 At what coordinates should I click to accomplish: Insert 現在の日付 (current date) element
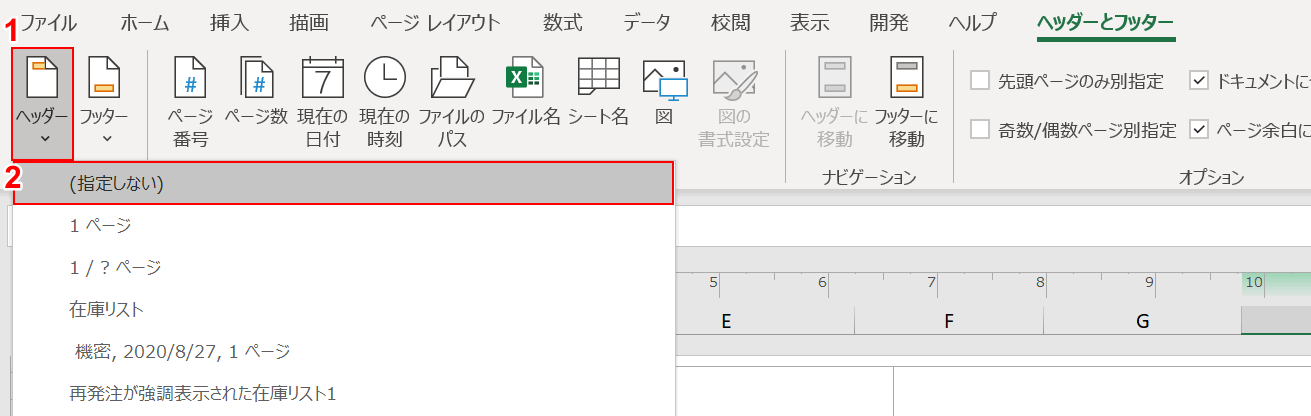point(322,100)
